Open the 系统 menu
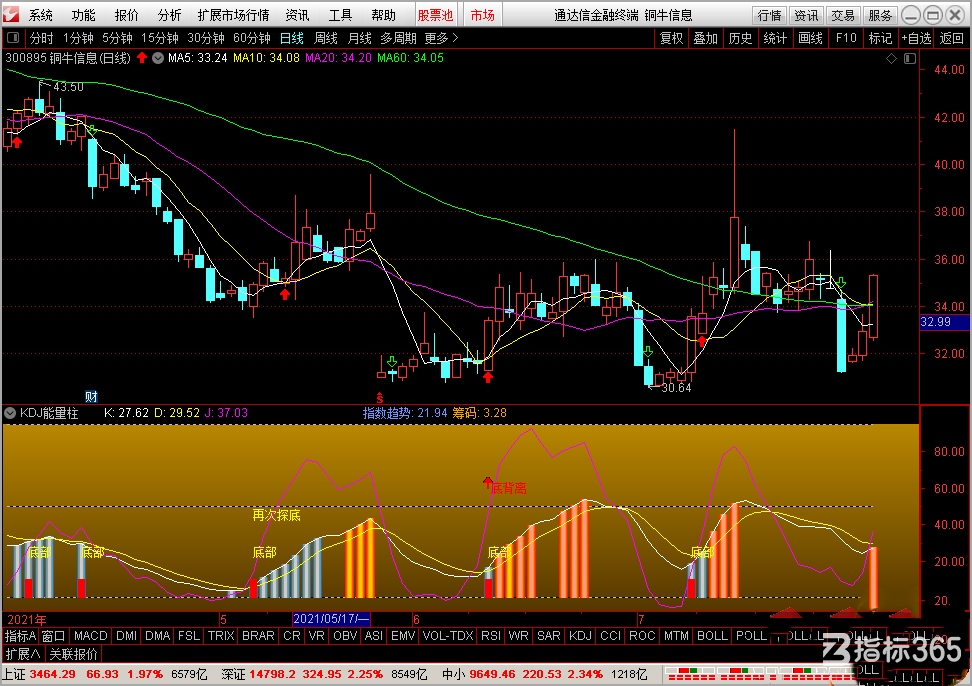 [41, 15]
